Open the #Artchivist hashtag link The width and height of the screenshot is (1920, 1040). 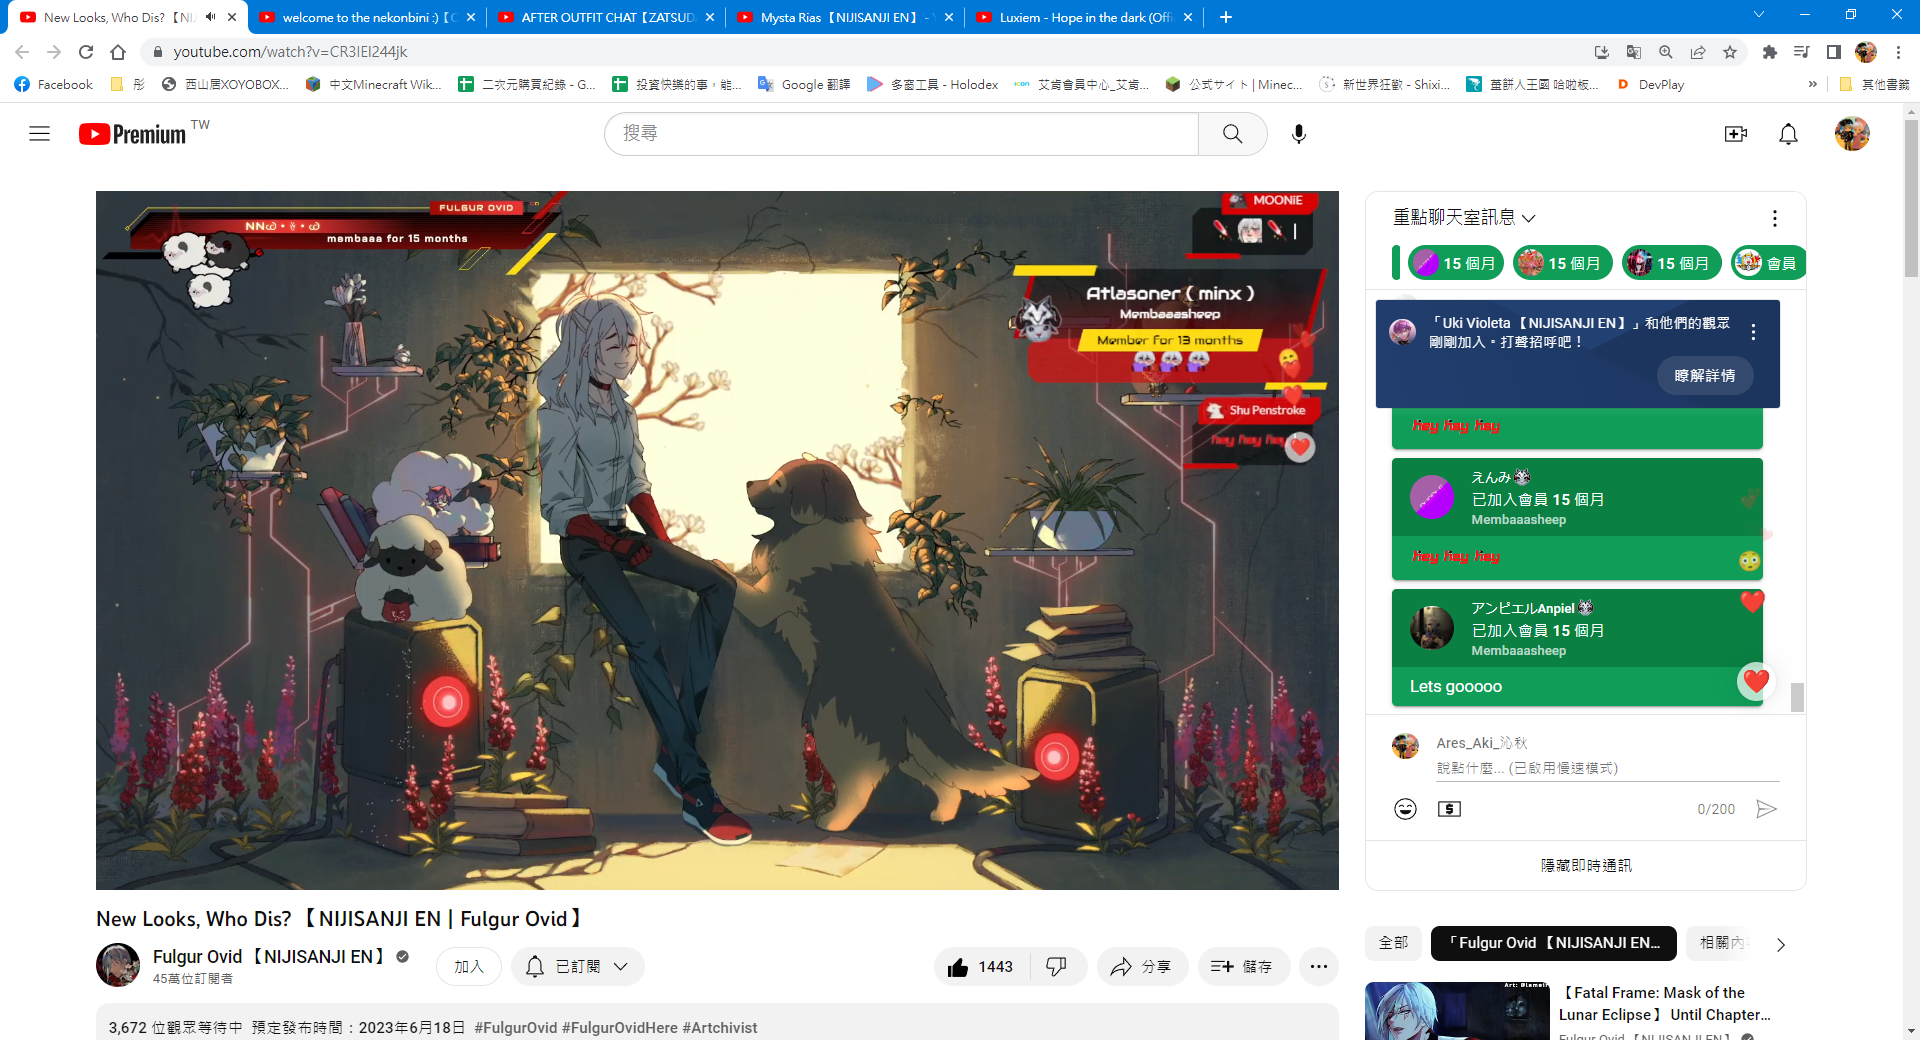[x=719, y=1028]
